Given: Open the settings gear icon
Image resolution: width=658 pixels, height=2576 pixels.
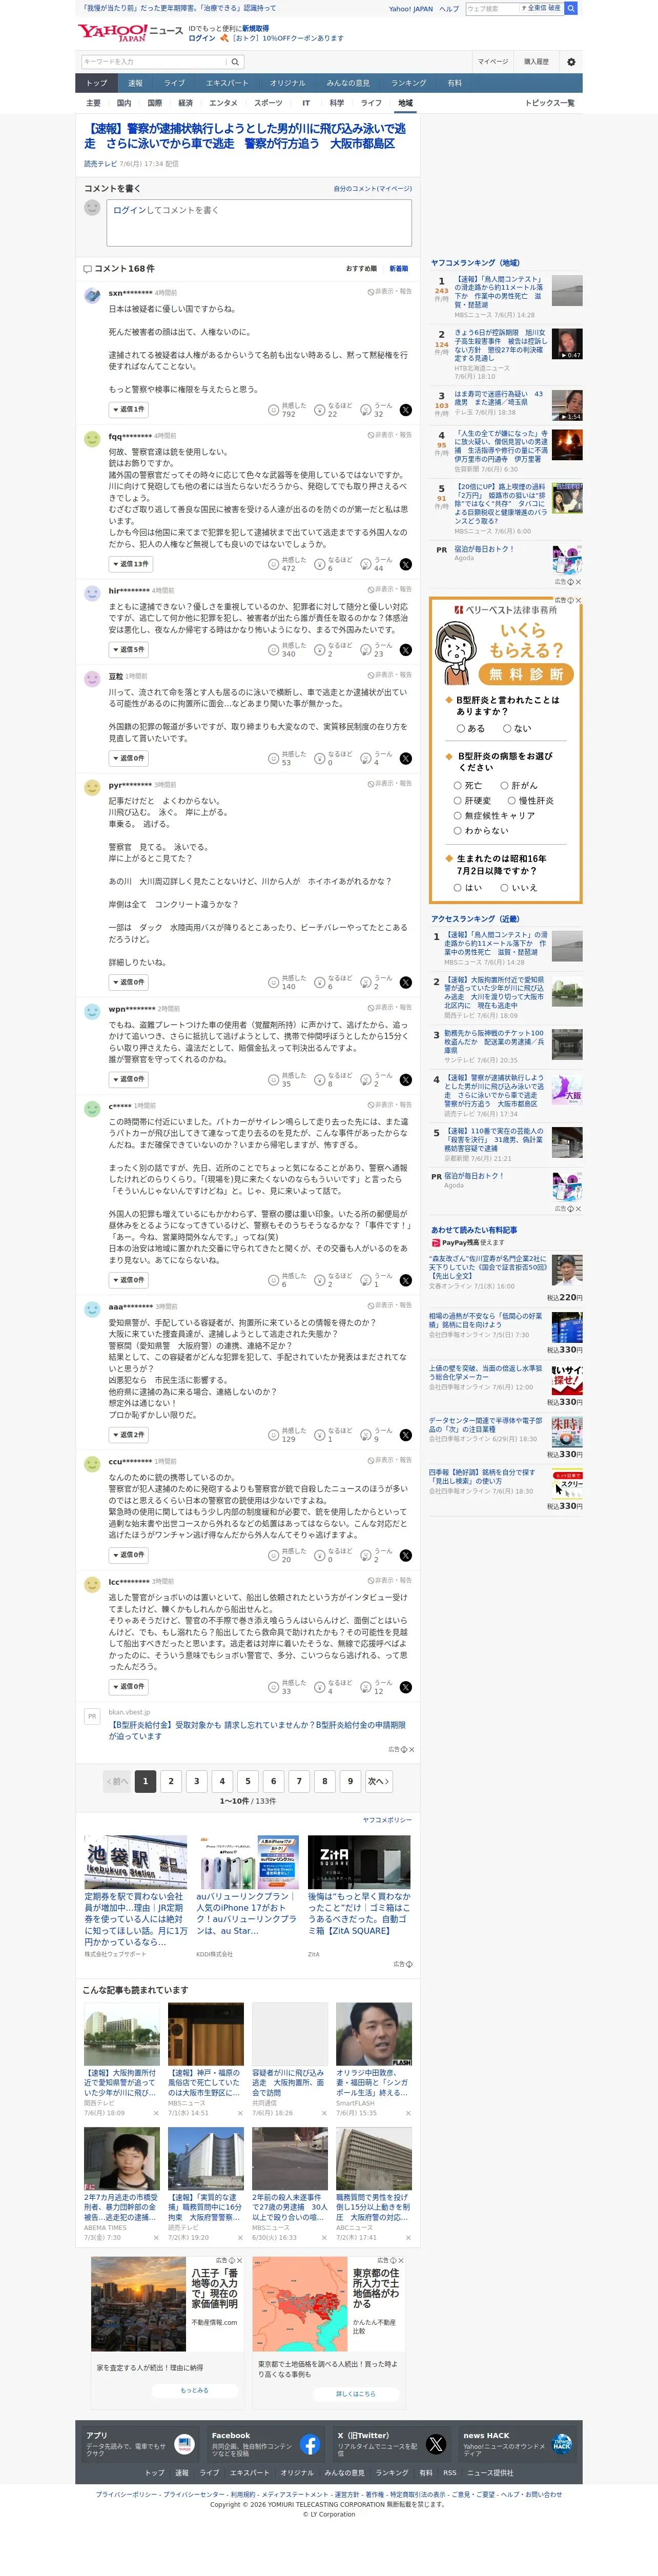Looking at the screenshot, I should point(571,62).
